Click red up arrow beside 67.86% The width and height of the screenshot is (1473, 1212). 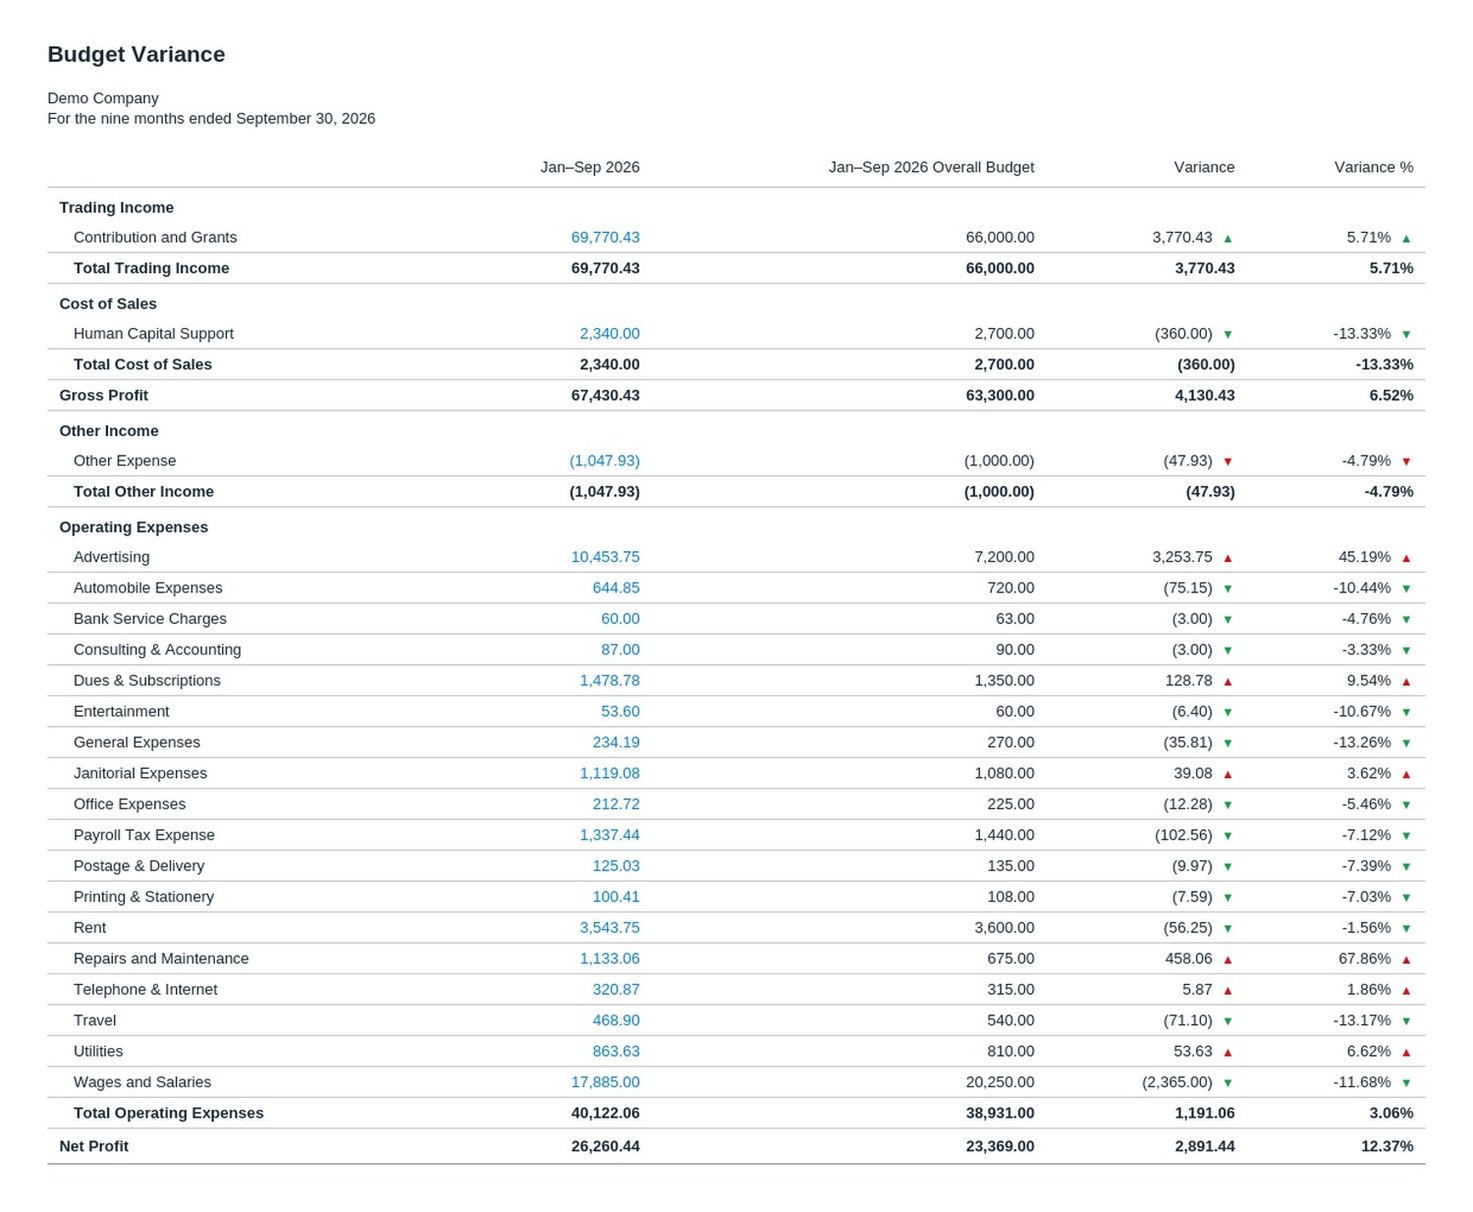pos(1407,959)
